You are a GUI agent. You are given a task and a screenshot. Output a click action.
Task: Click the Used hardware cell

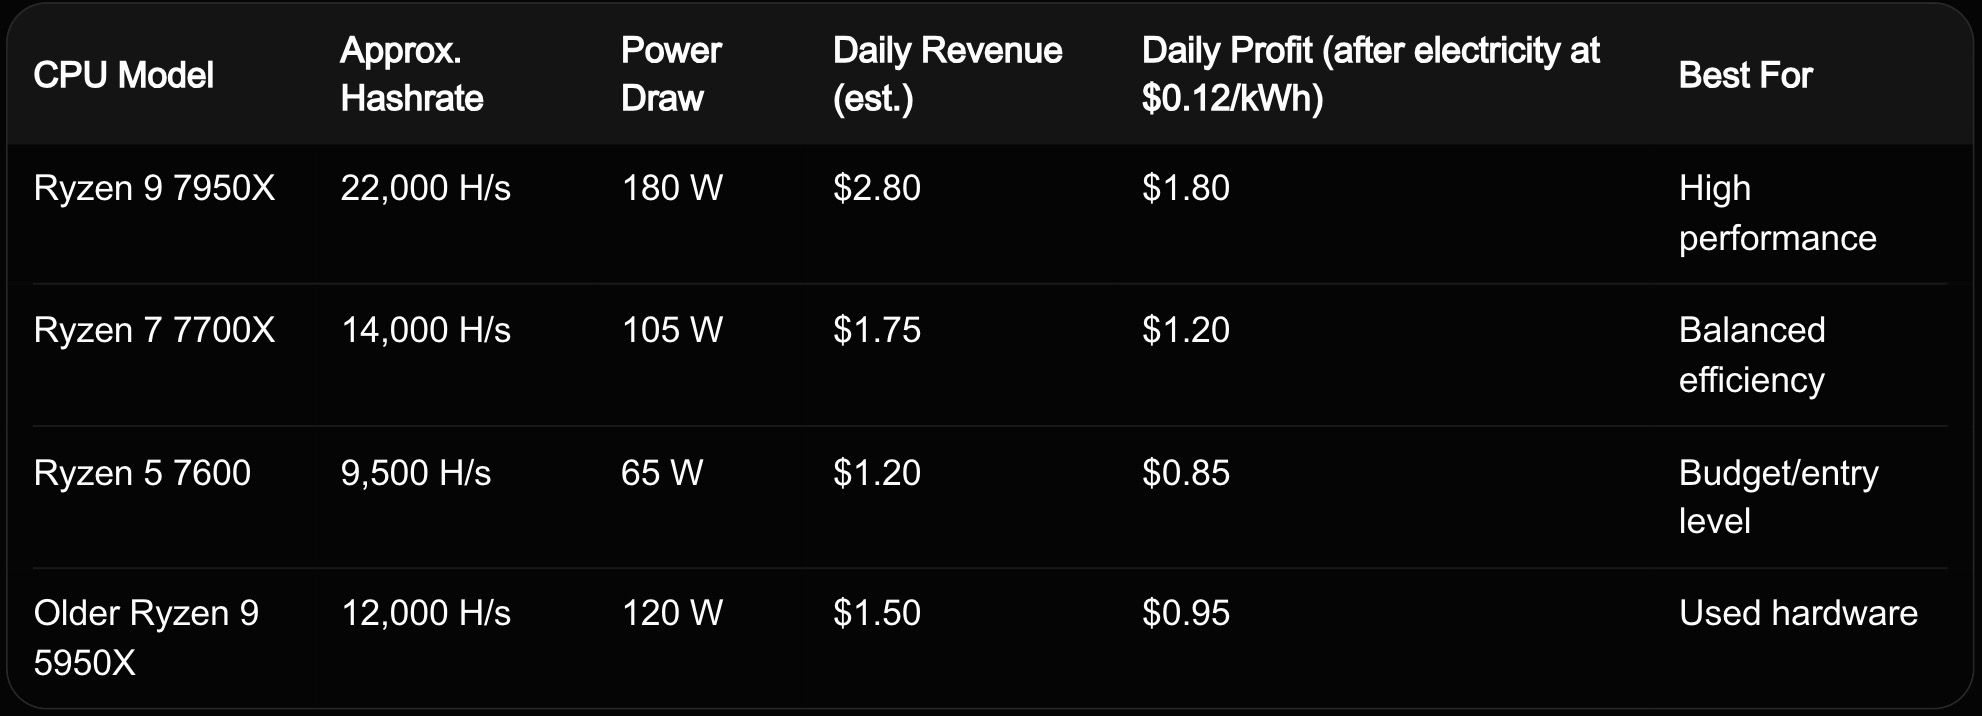[1797, 613]
